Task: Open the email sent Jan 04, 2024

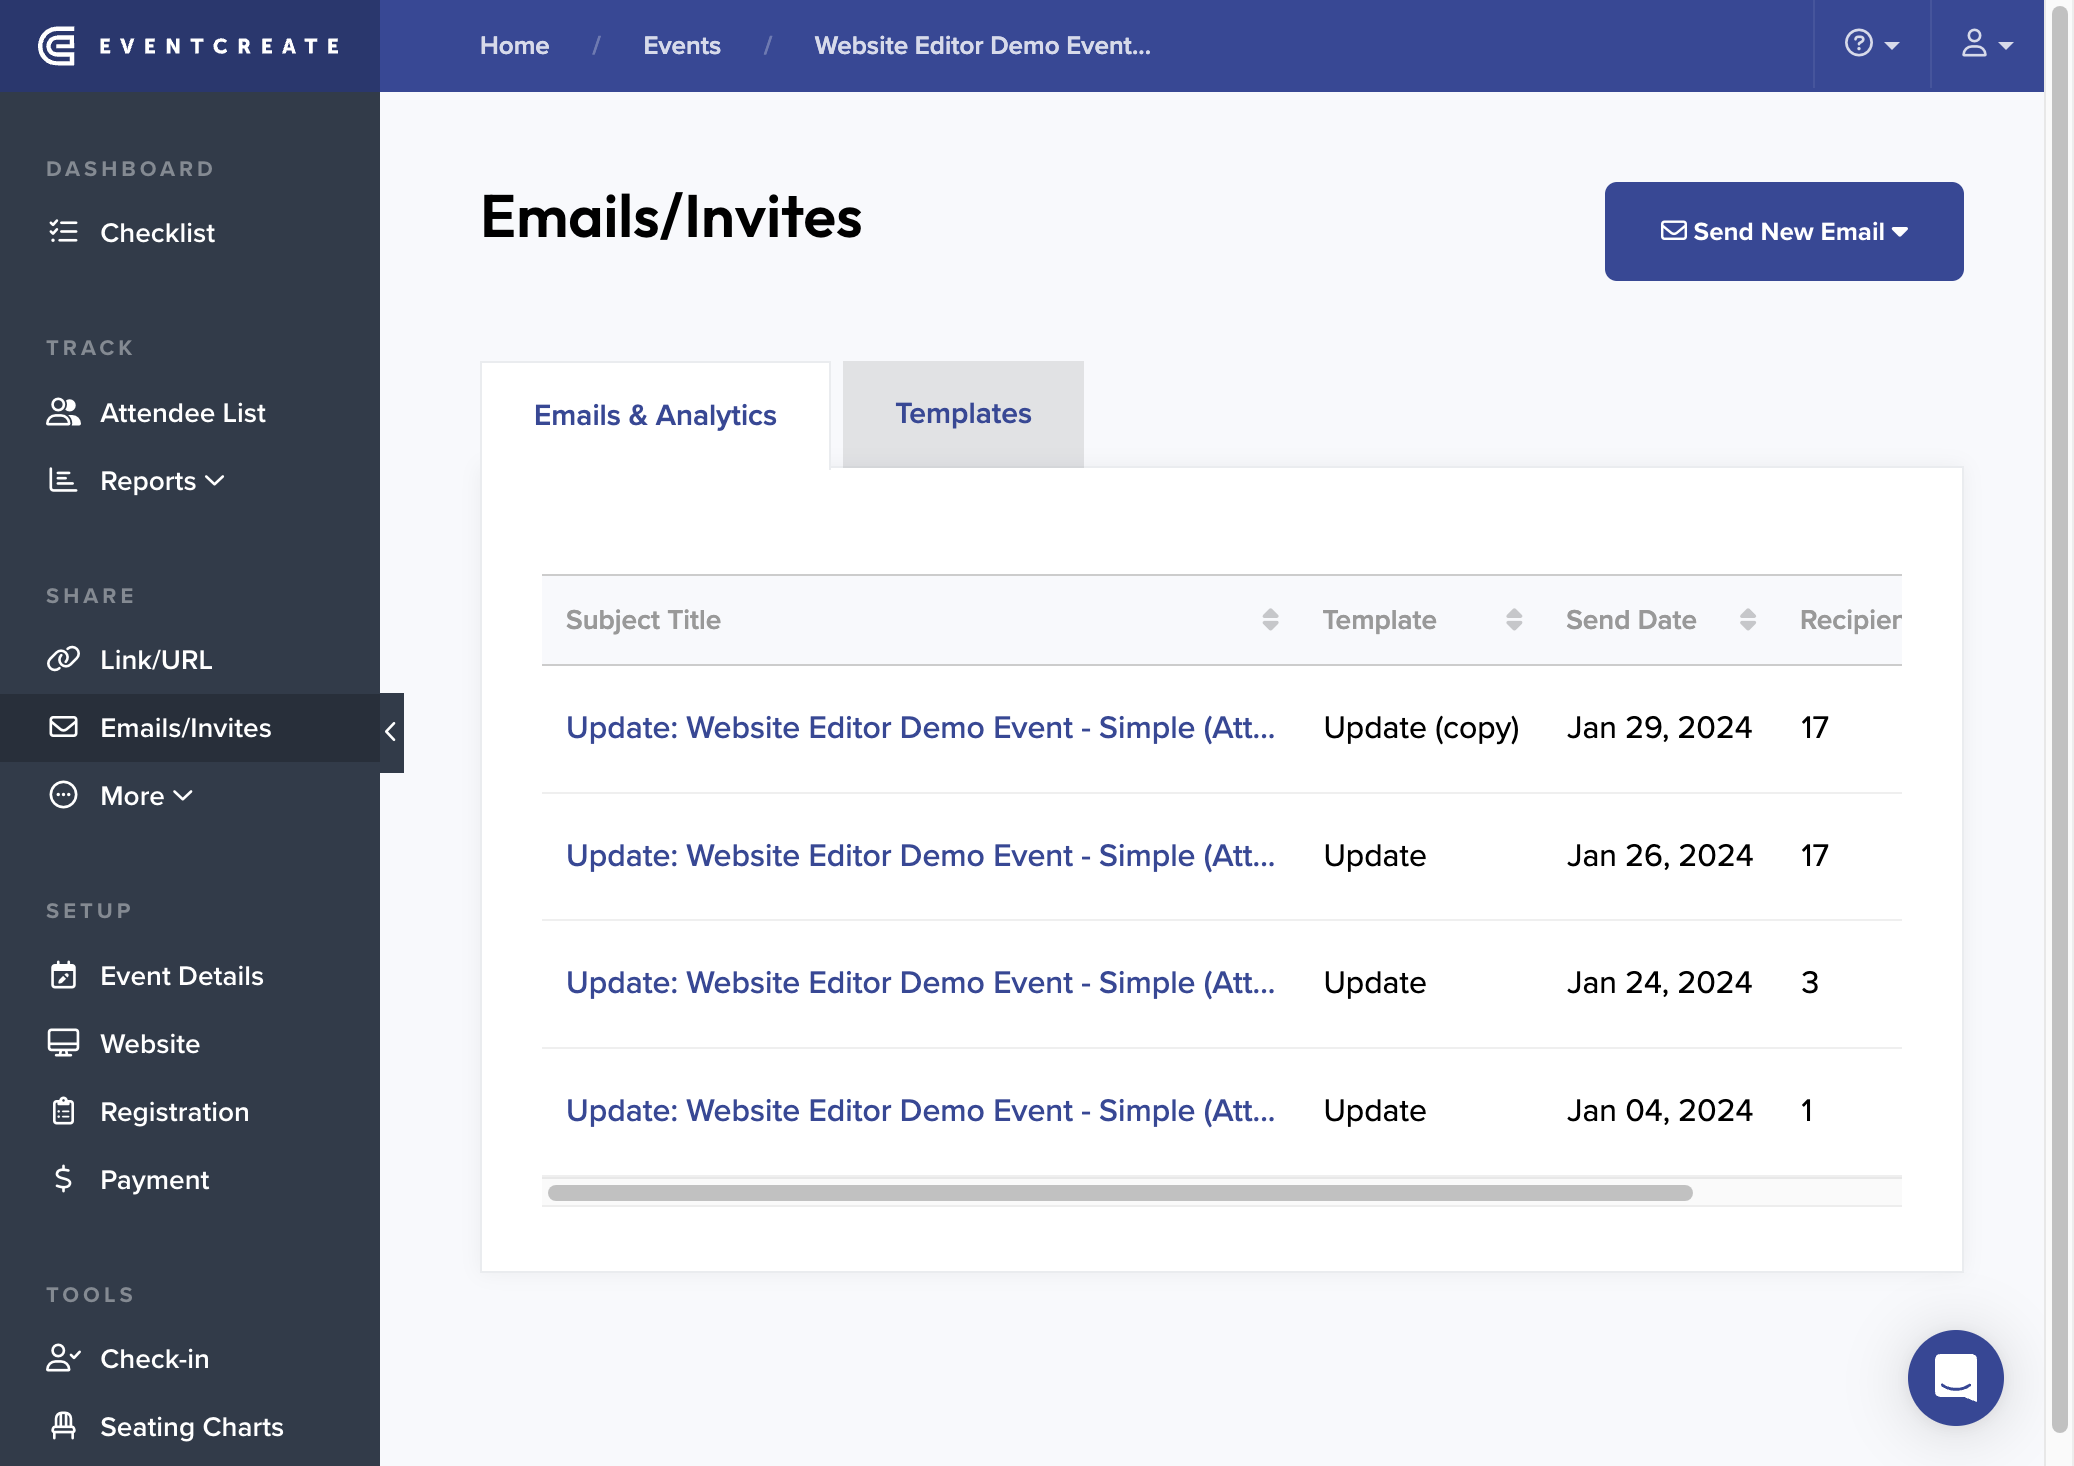Action: pyautogui.click(x=920, y=1111)
